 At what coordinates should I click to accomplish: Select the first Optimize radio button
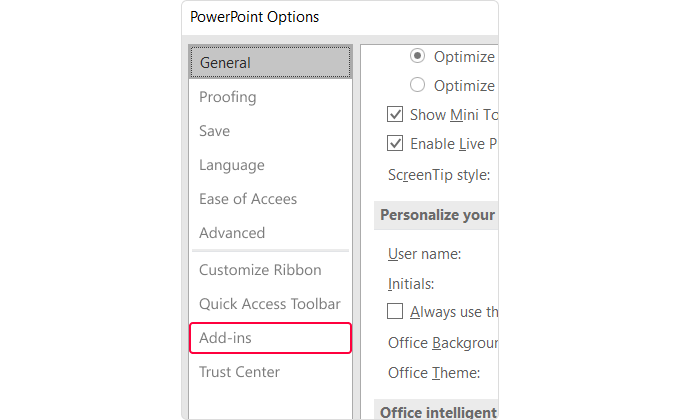click(417, 57)
